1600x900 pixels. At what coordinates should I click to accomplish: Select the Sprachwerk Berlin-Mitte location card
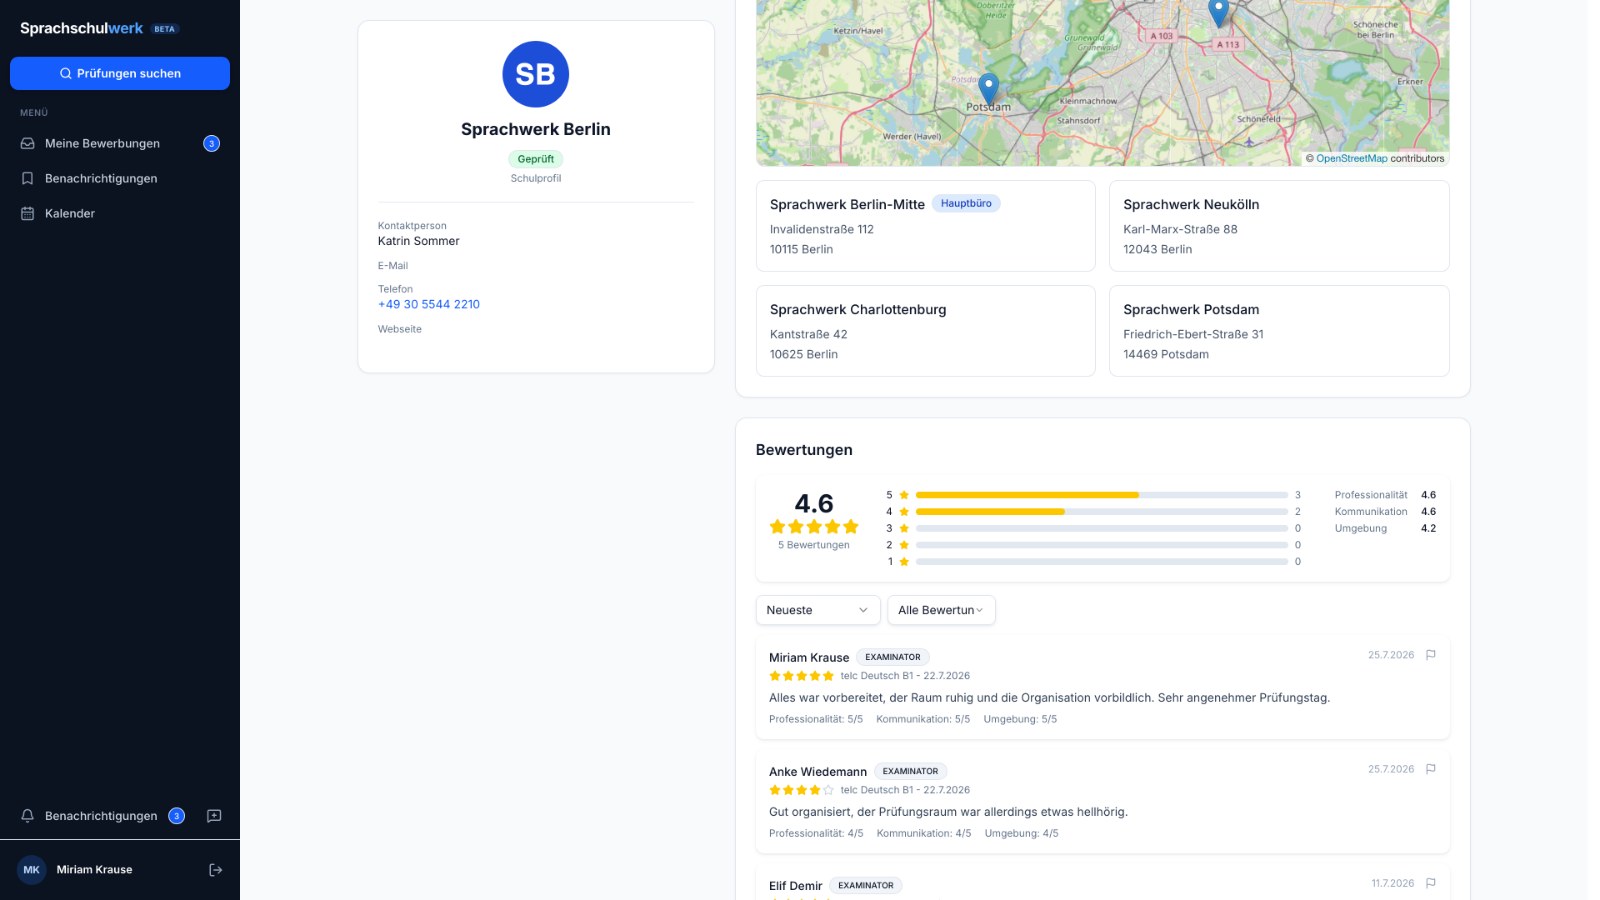(925, 226)
